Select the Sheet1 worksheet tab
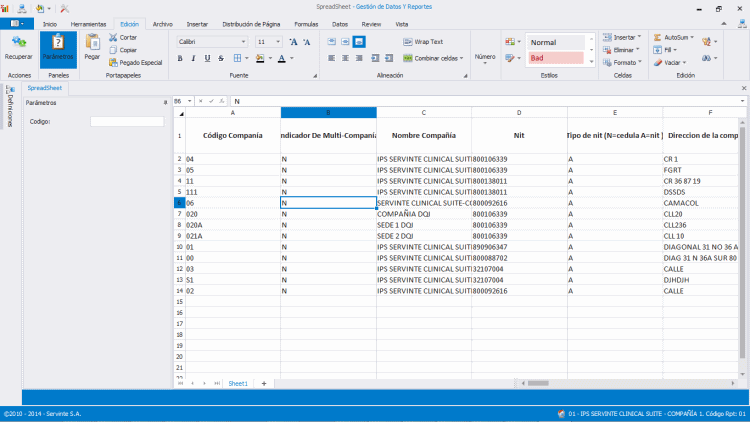The width and height of the screenshot is (750, 422). point(238,383)
